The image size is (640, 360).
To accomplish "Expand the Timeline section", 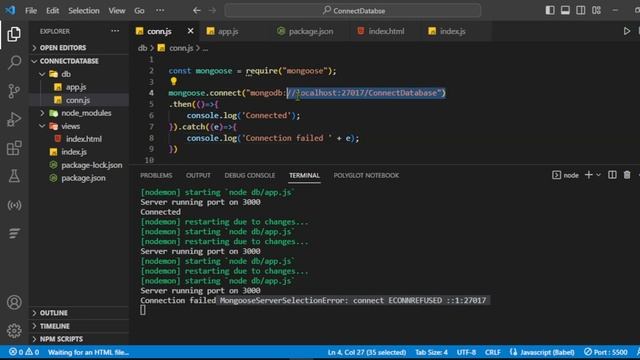I will pyautogui.click(x=79, y=326).
